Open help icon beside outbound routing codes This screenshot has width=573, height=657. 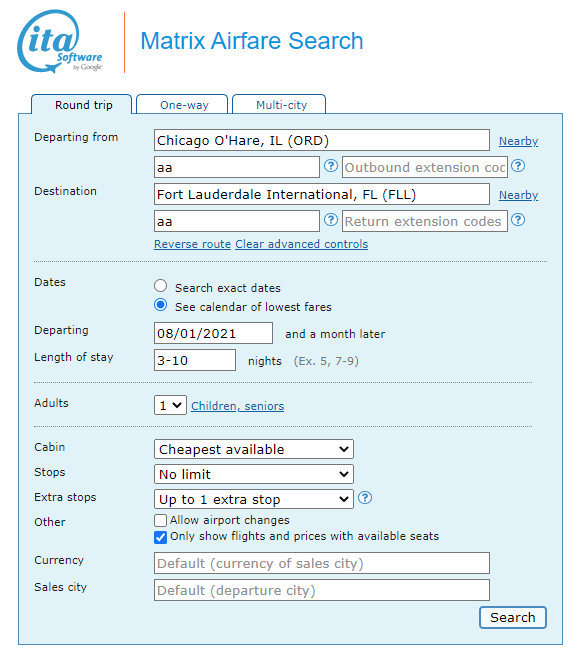[331, 166]
